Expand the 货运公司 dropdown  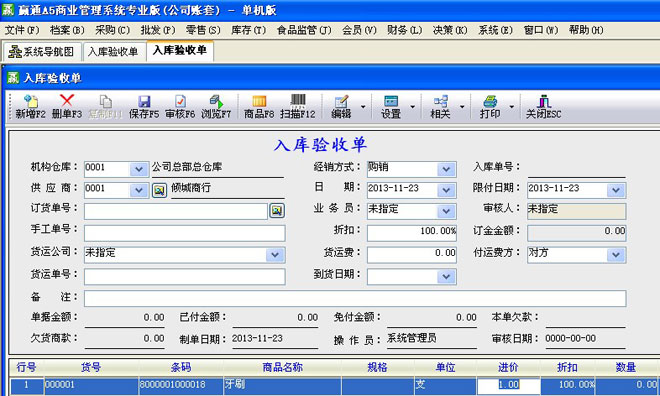tap(275, 255)
